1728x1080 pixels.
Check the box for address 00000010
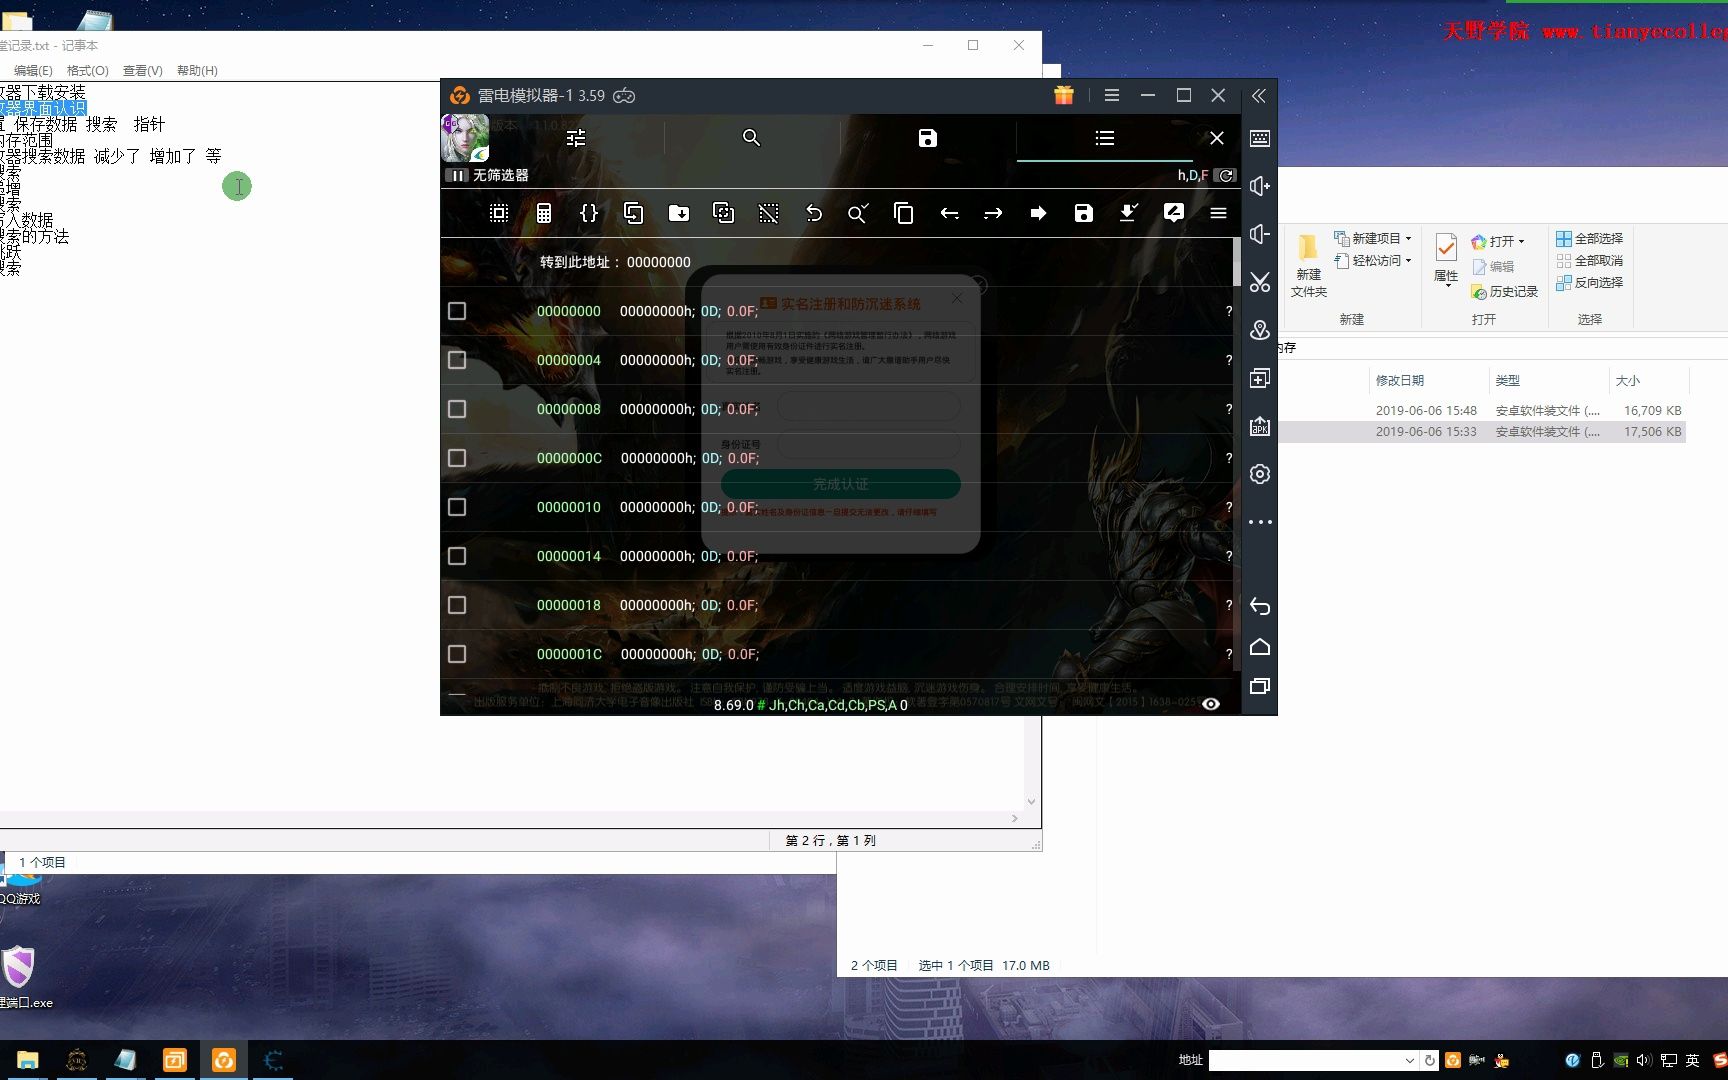pyautogui.click(x=457, y=507)
